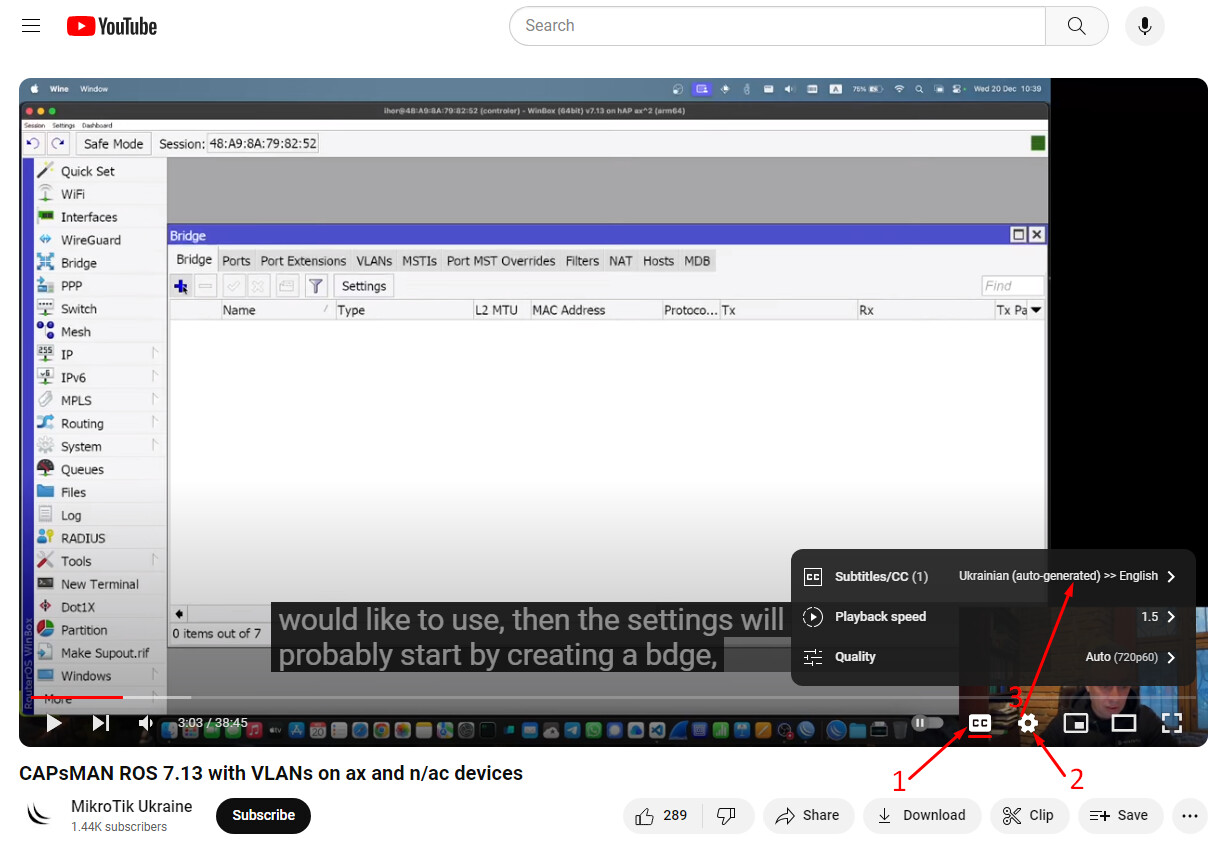Switch to Hosts tab in Bridge window
1222x850 pixels.
[x=658, y=261]
